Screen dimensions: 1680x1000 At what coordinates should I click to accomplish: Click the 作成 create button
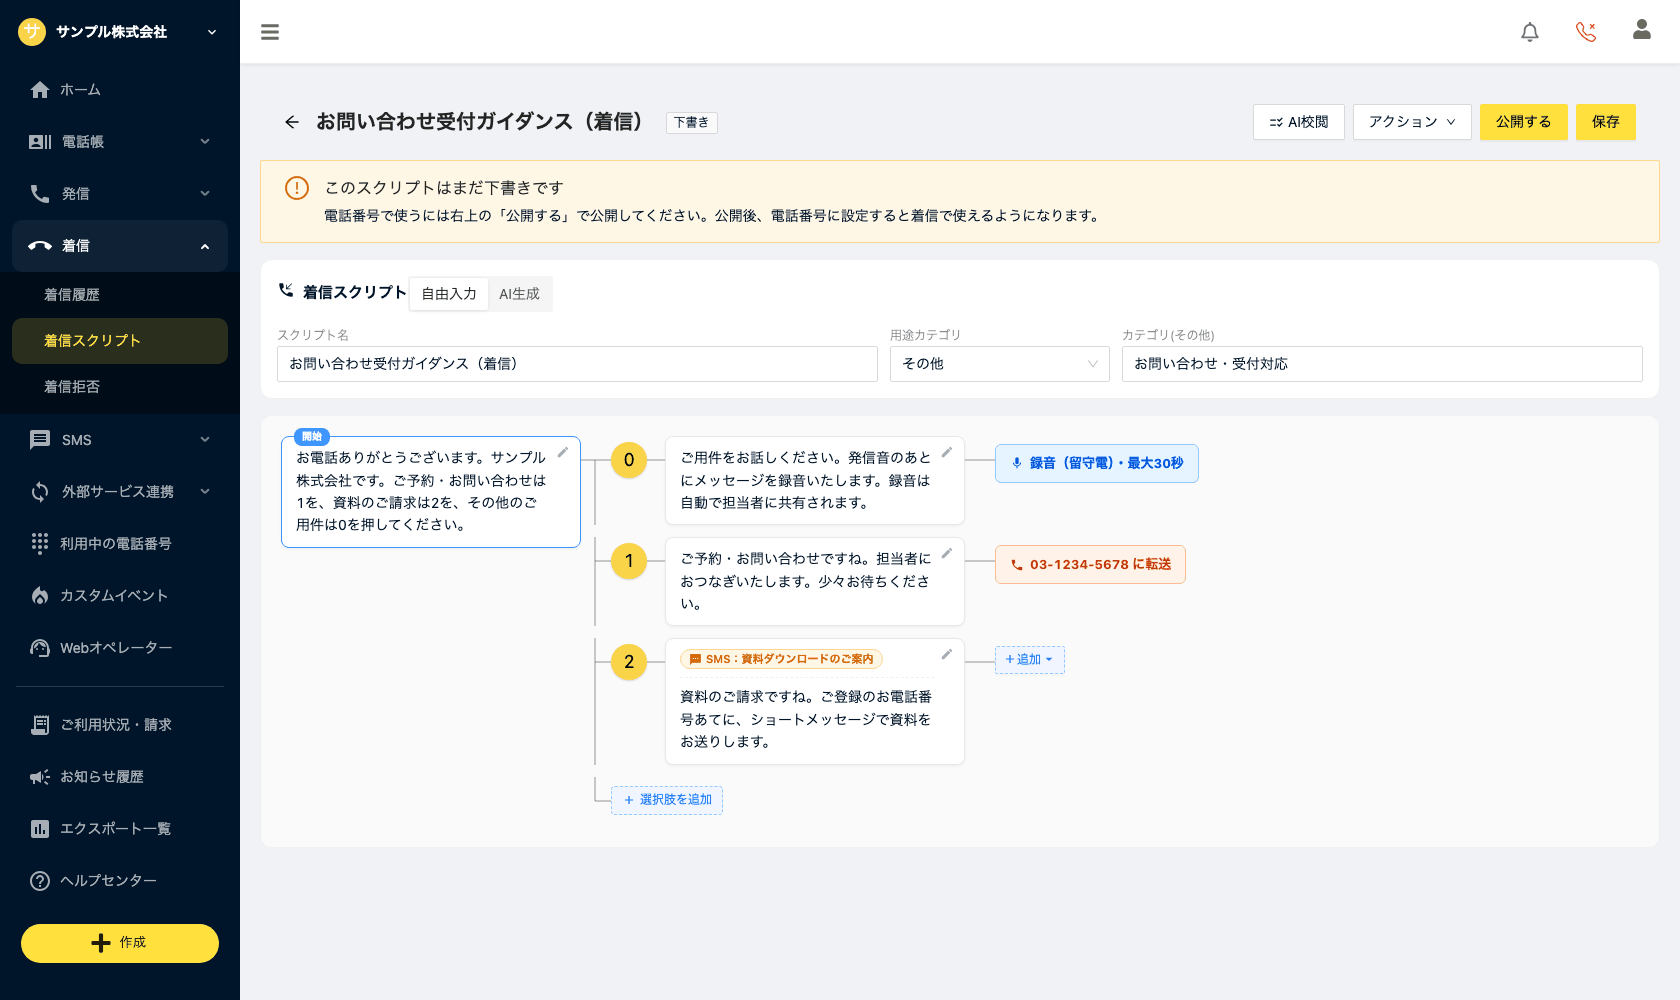tap(120, 943)
